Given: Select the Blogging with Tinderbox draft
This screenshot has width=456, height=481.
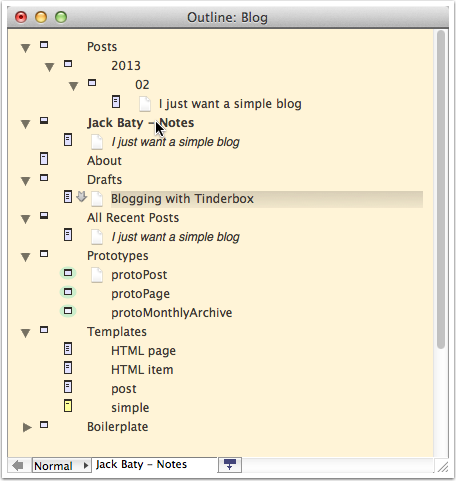Looking at the screenshot, I should pos(182,199).
